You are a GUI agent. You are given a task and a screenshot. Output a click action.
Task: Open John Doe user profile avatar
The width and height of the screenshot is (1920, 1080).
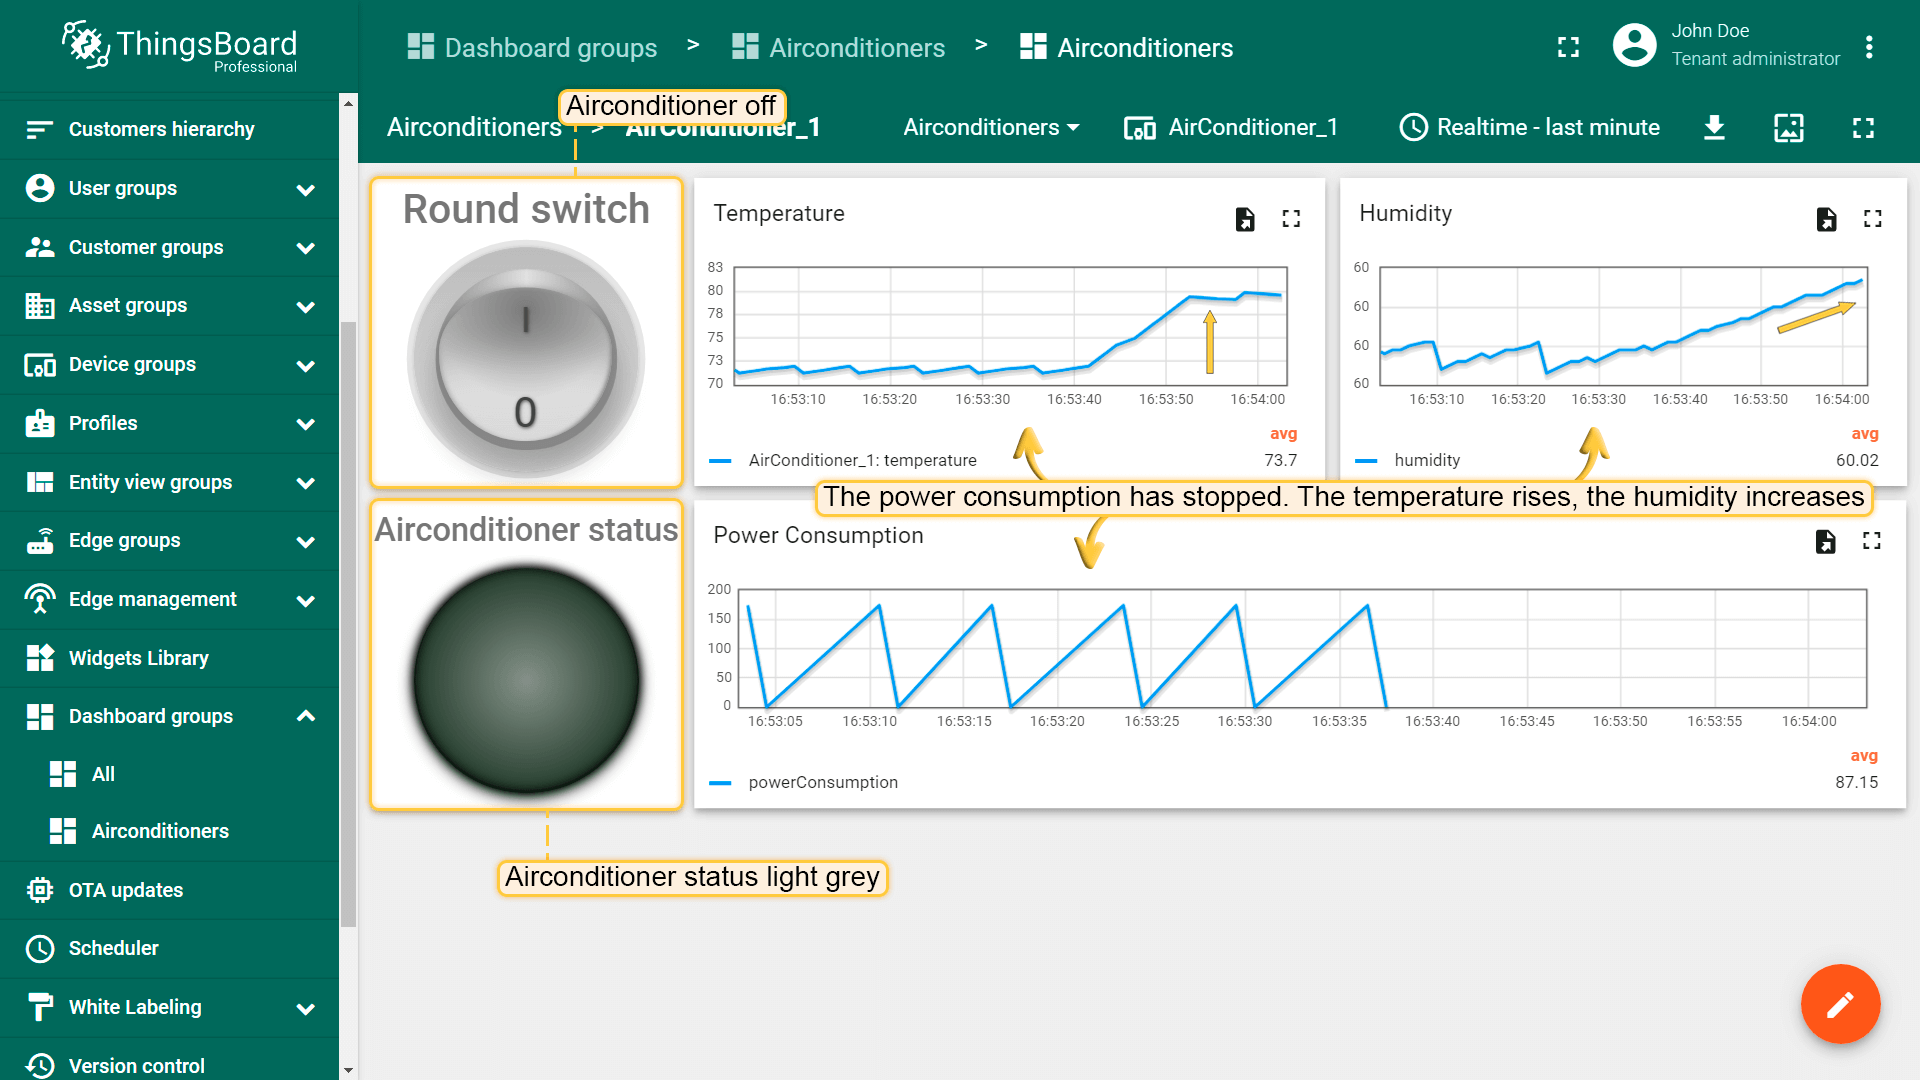pos(1635,45)
